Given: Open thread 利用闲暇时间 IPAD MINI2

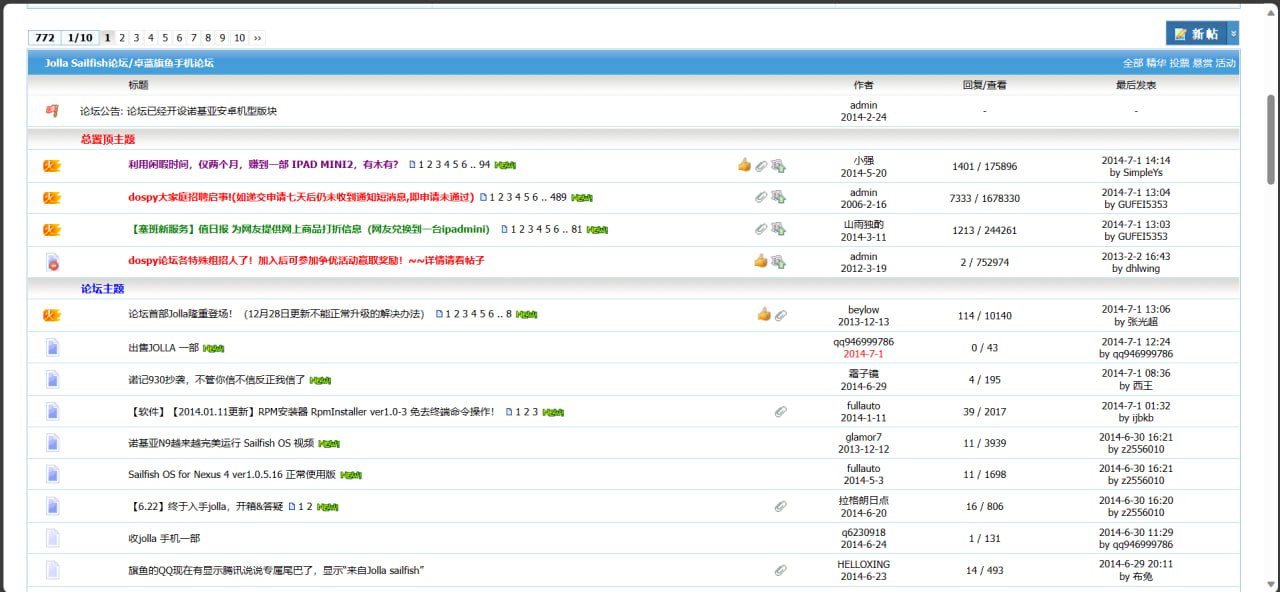Looking at the screenshot, I should coord(263,165).
